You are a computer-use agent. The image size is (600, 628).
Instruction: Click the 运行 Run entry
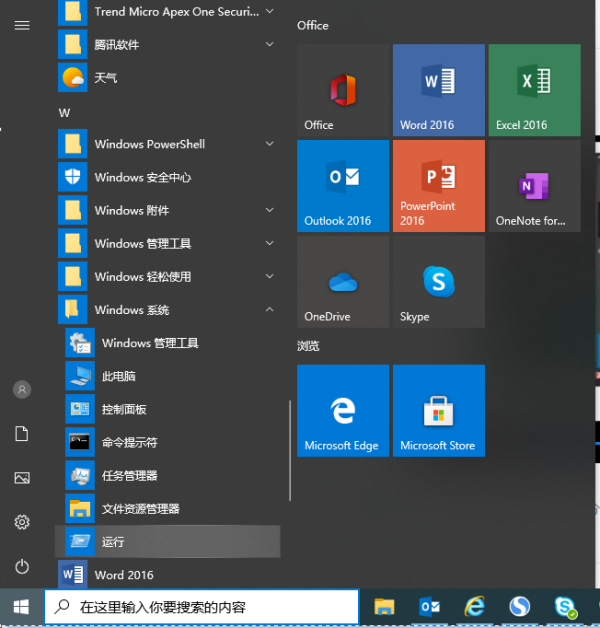[168, 541]
